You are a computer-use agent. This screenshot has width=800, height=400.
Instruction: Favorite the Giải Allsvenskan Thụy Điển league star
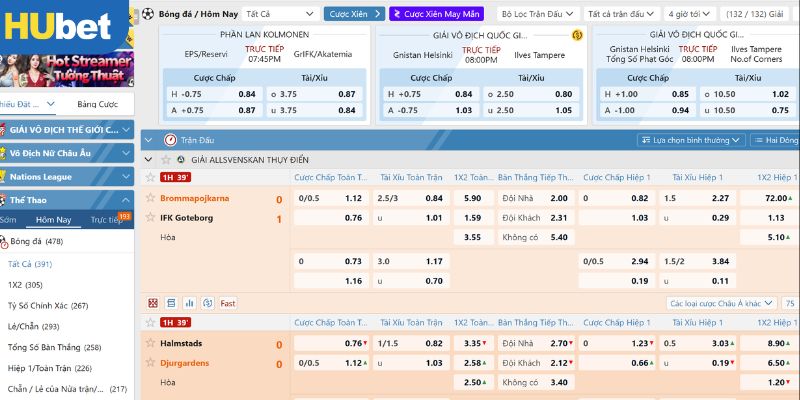166,160
